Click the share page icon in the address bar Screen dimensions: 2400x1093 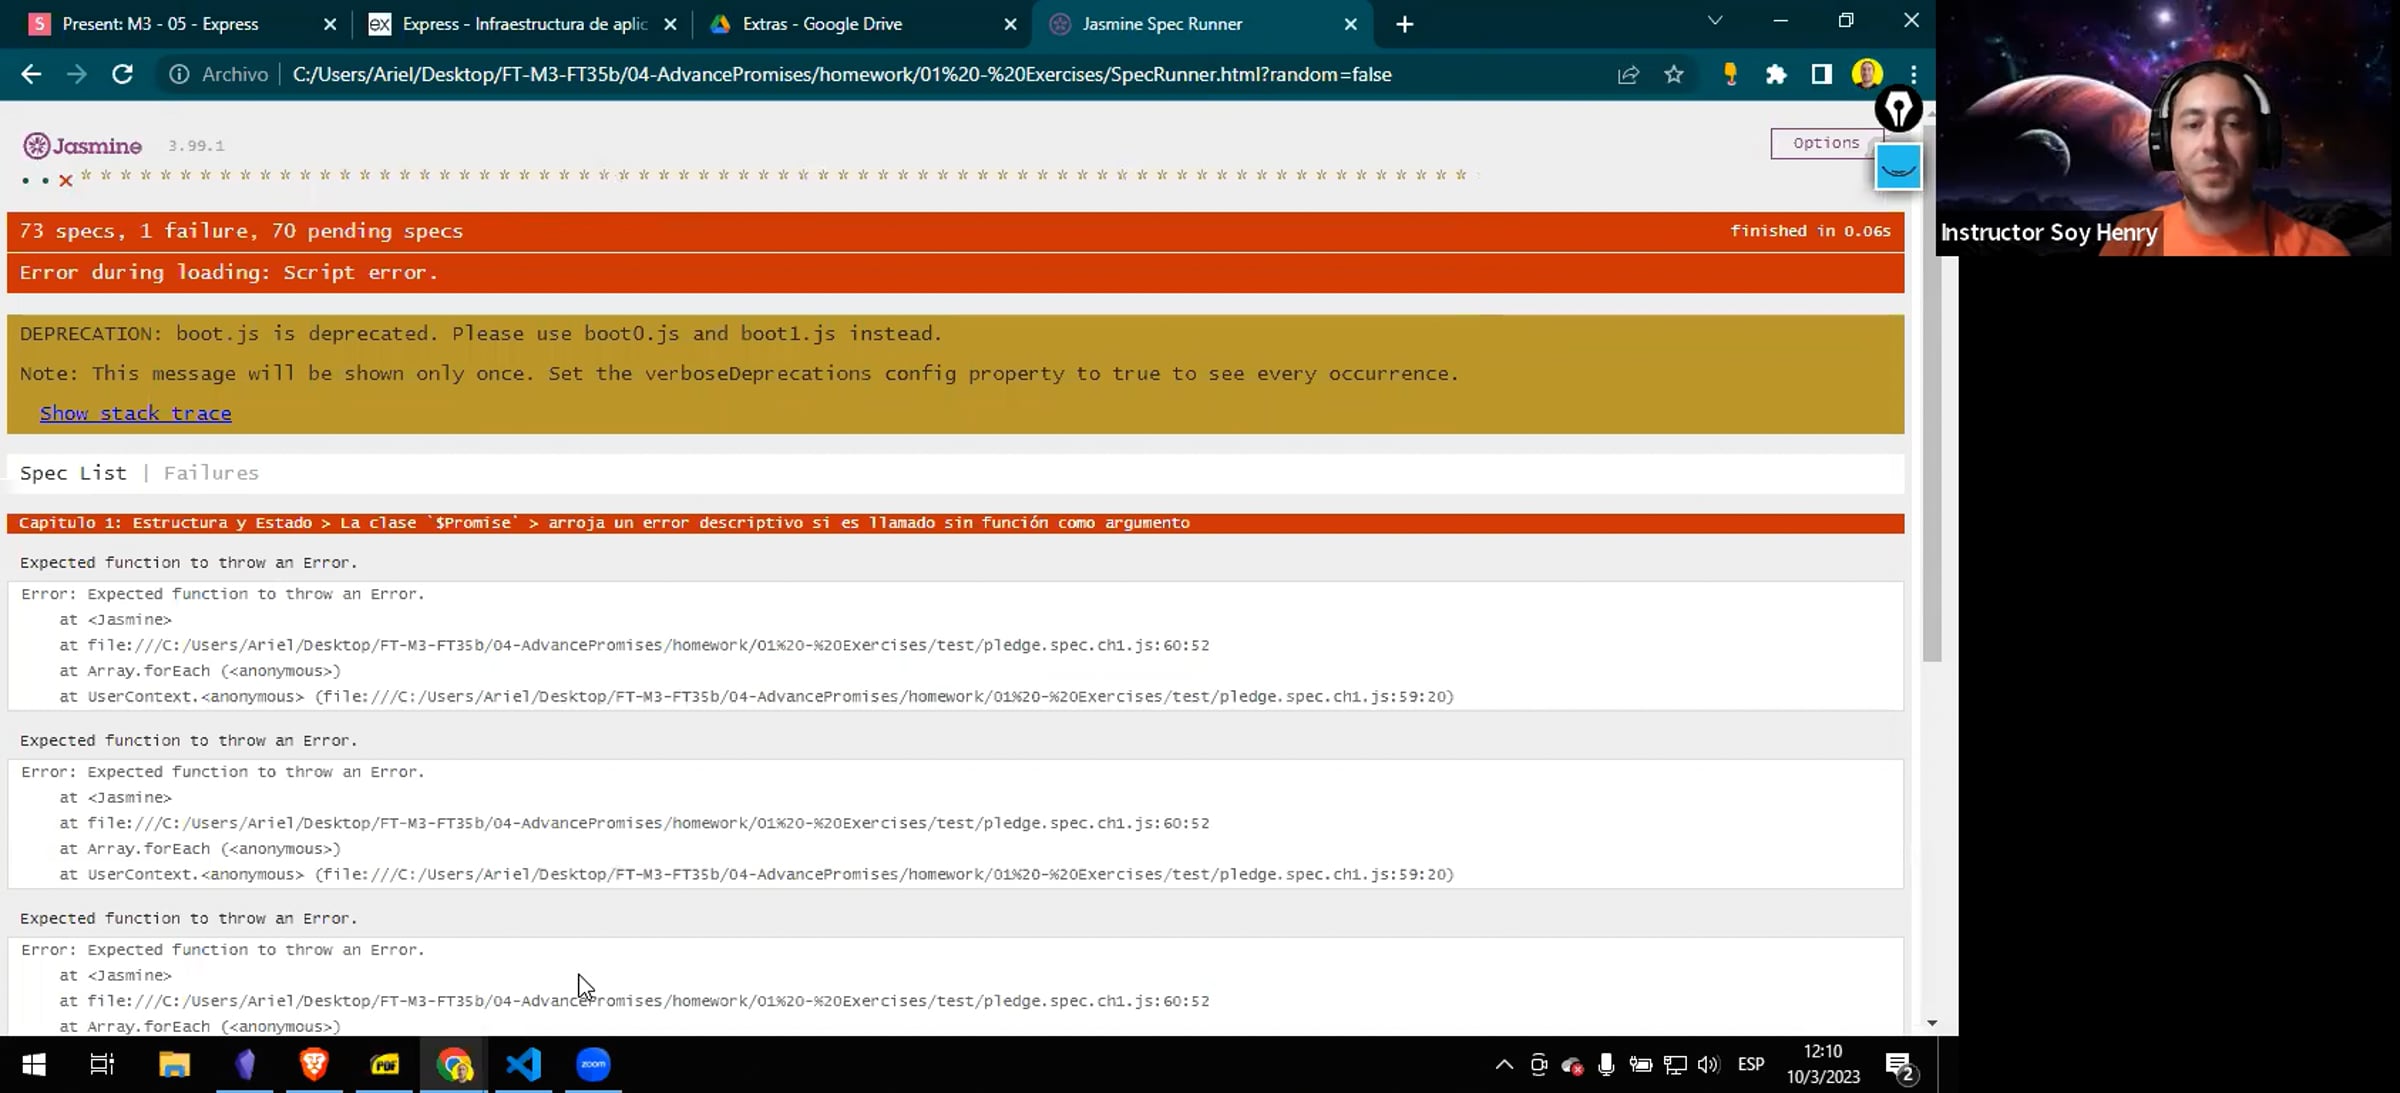pos(1628,74)
